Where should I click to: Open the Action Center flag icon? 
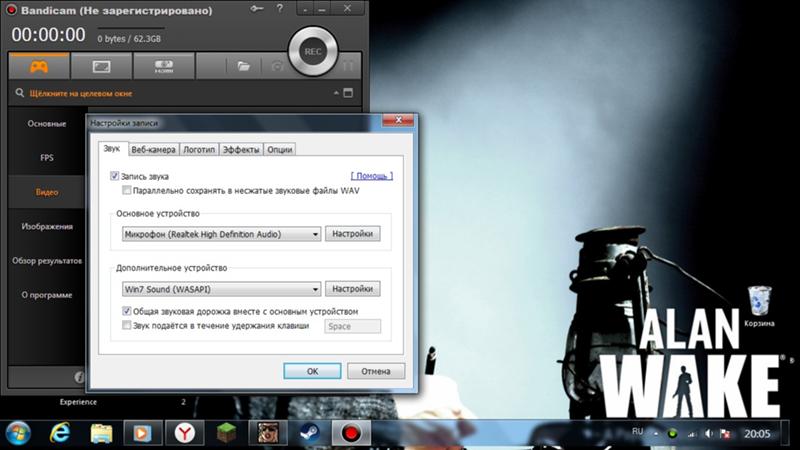point(725,434)
